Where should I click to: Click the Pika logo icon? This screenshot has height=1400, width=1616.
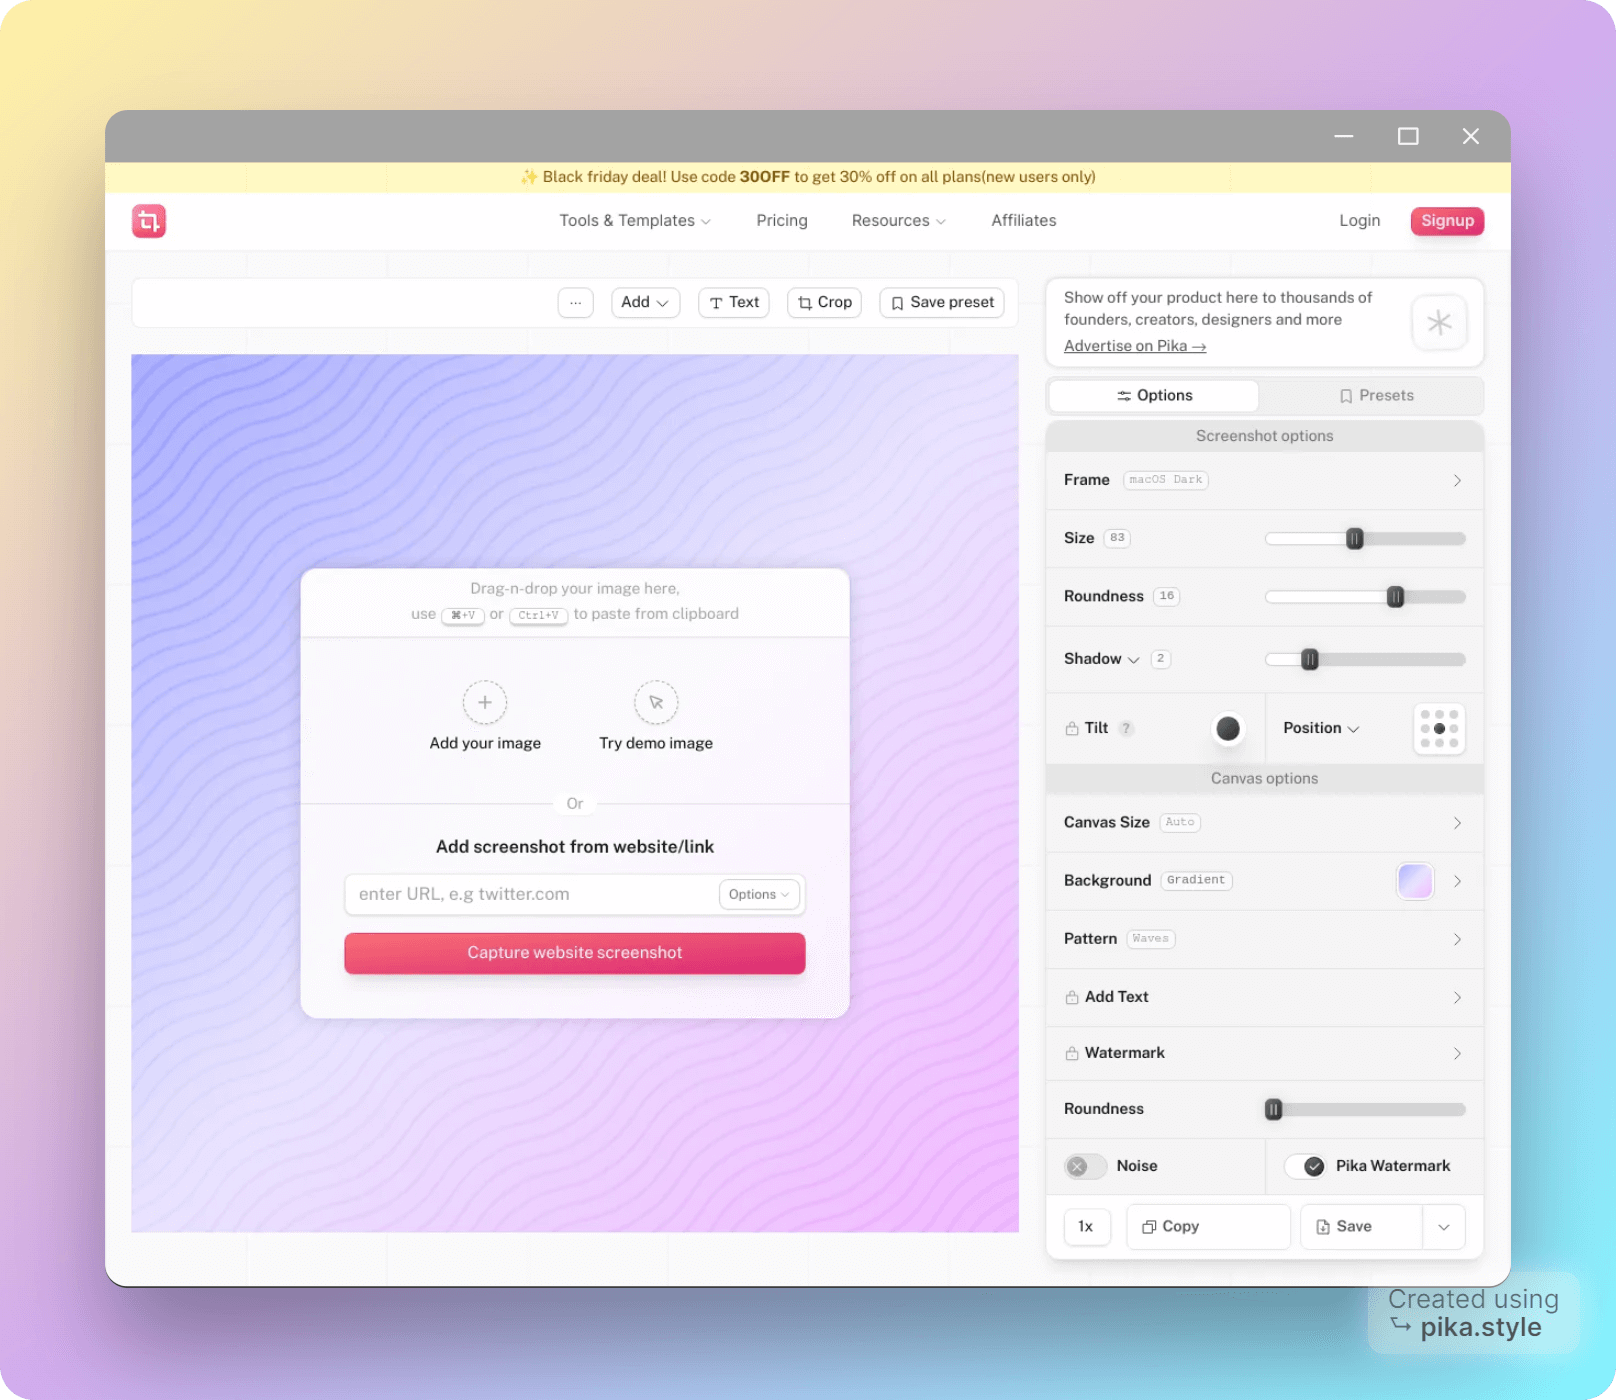click(149, 221)
